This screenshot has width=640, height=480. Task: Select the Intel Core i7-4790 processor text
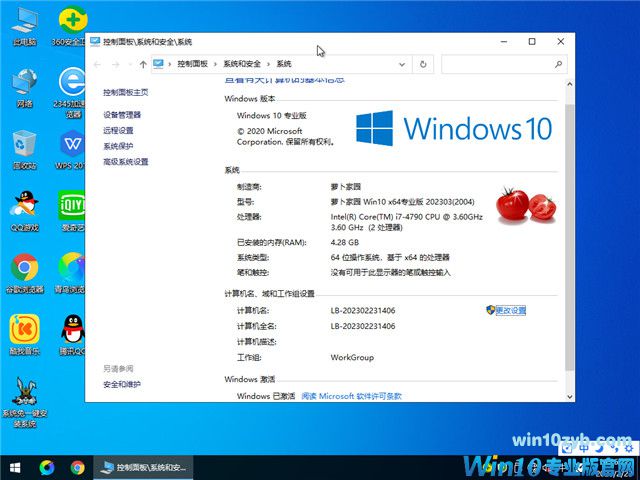[406, 222]
